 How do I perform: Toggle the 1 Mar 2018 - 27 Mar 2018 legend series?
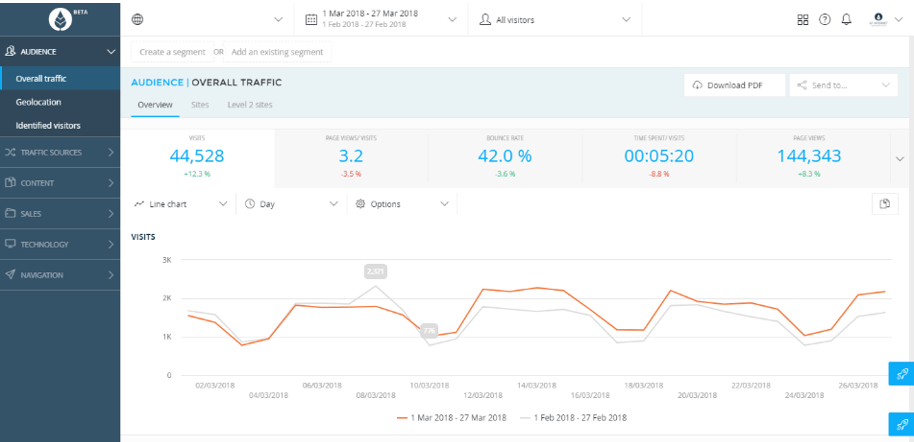[x=451, y=417]
